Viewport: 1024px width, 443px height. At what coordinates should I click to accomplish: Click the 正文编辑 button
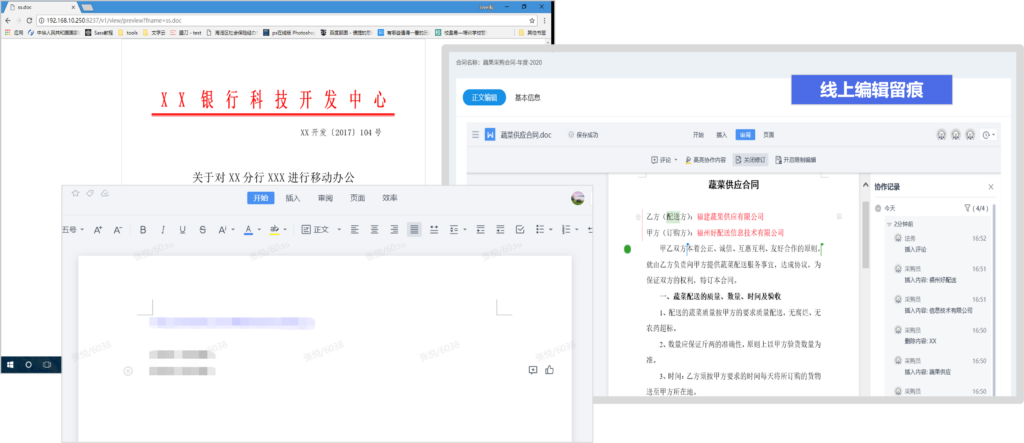click(x=483, y=98)
